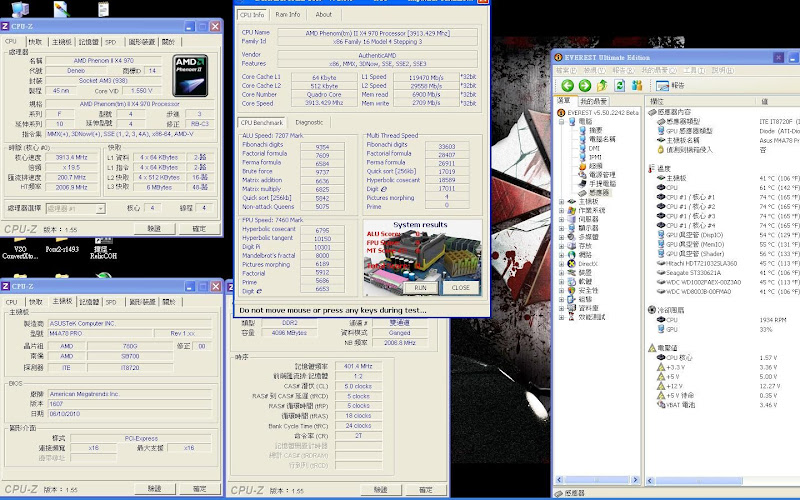Open the paintbrush document desktop icon

coord(62,8)
